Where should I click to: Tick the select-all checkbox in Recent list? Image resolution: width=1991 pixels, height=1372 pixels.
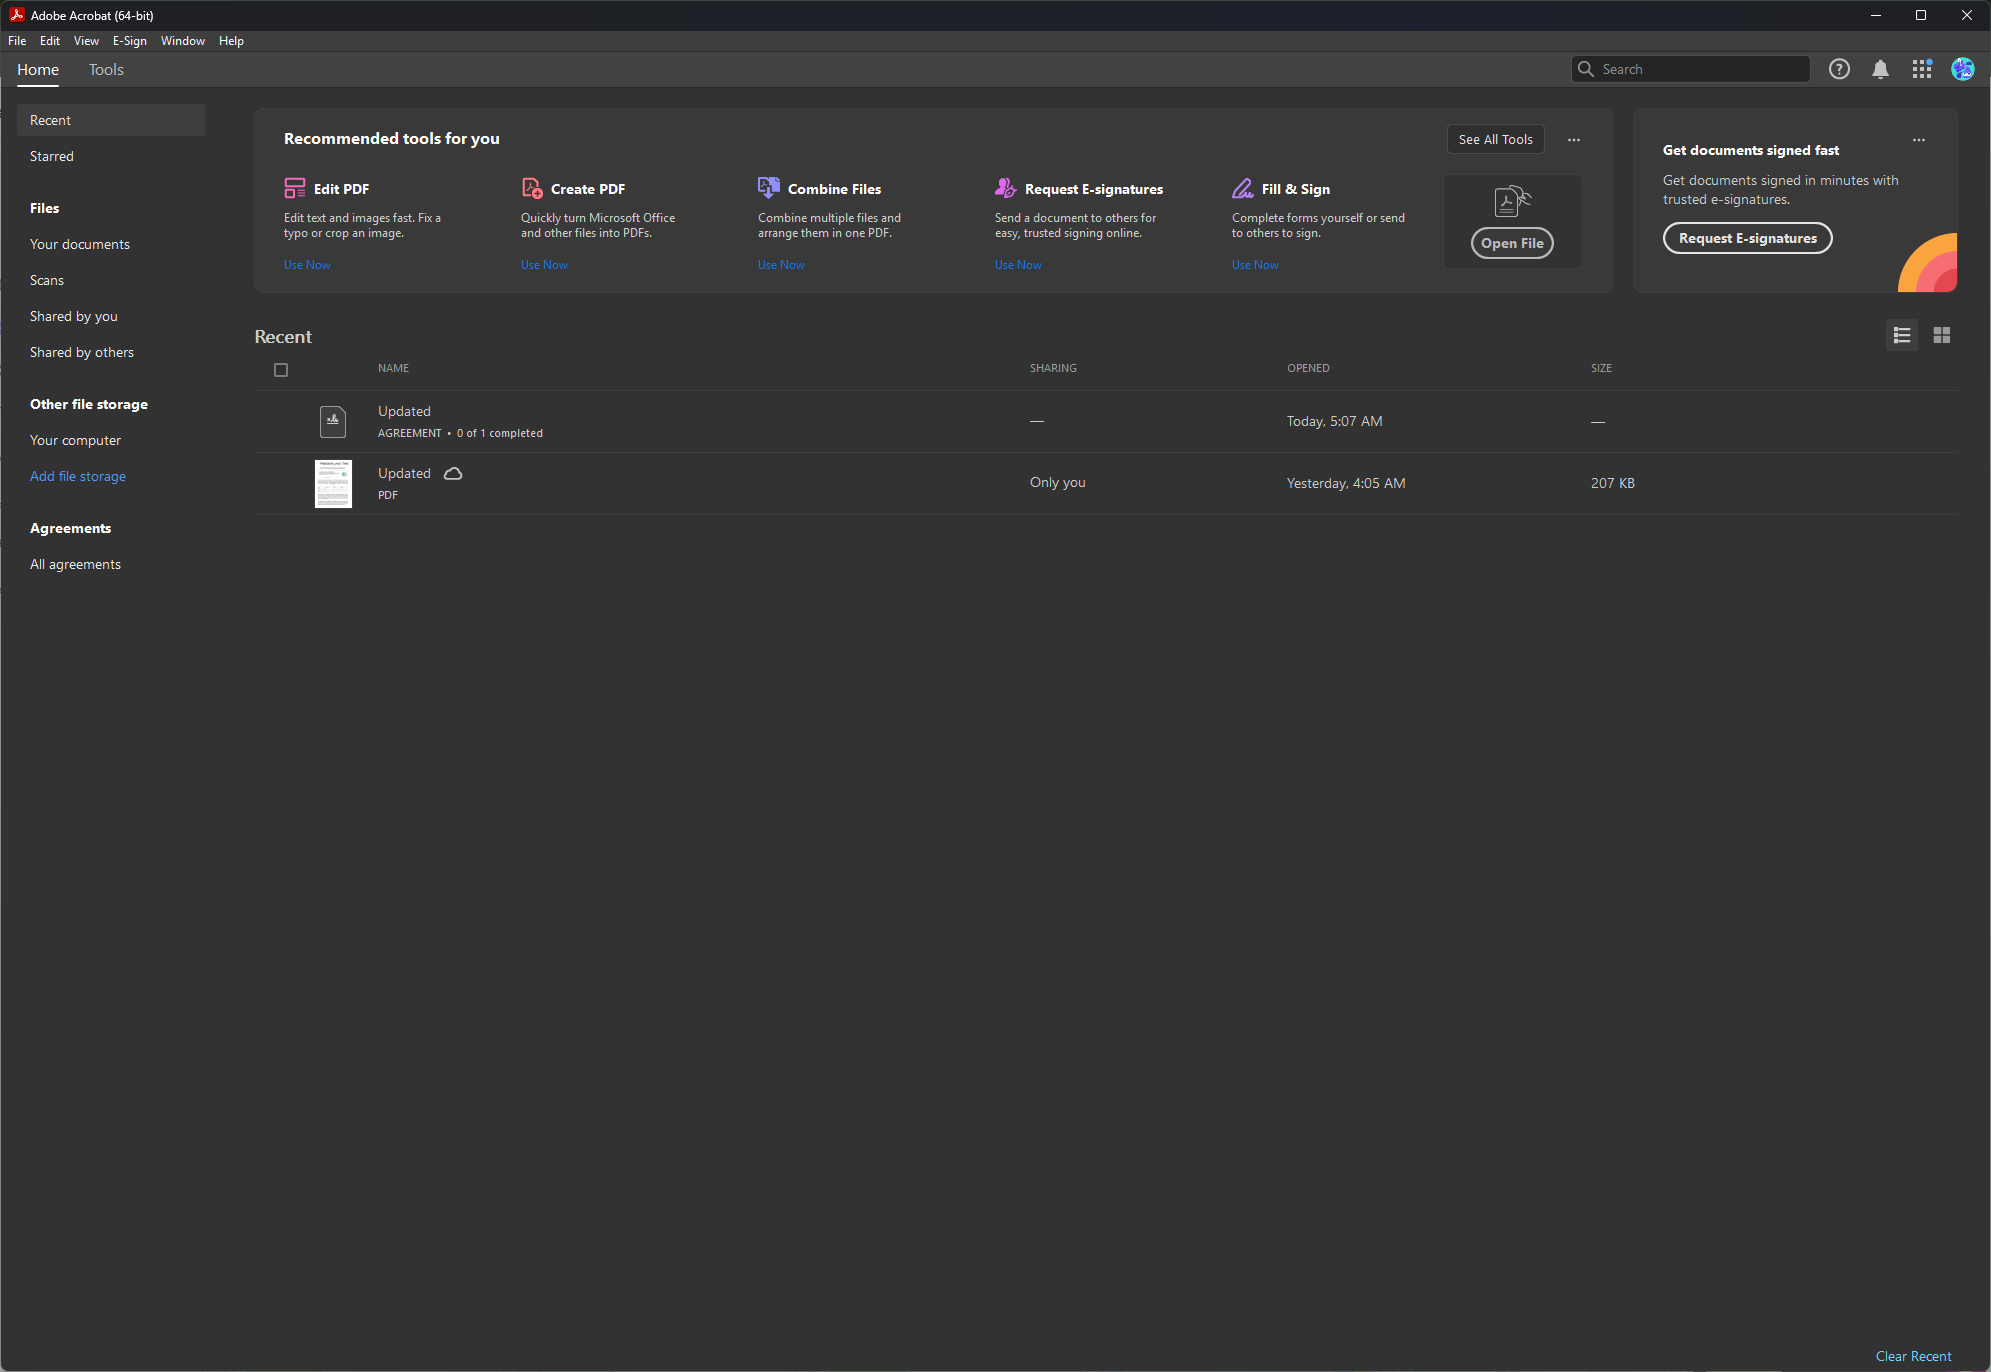pos(281,370)
